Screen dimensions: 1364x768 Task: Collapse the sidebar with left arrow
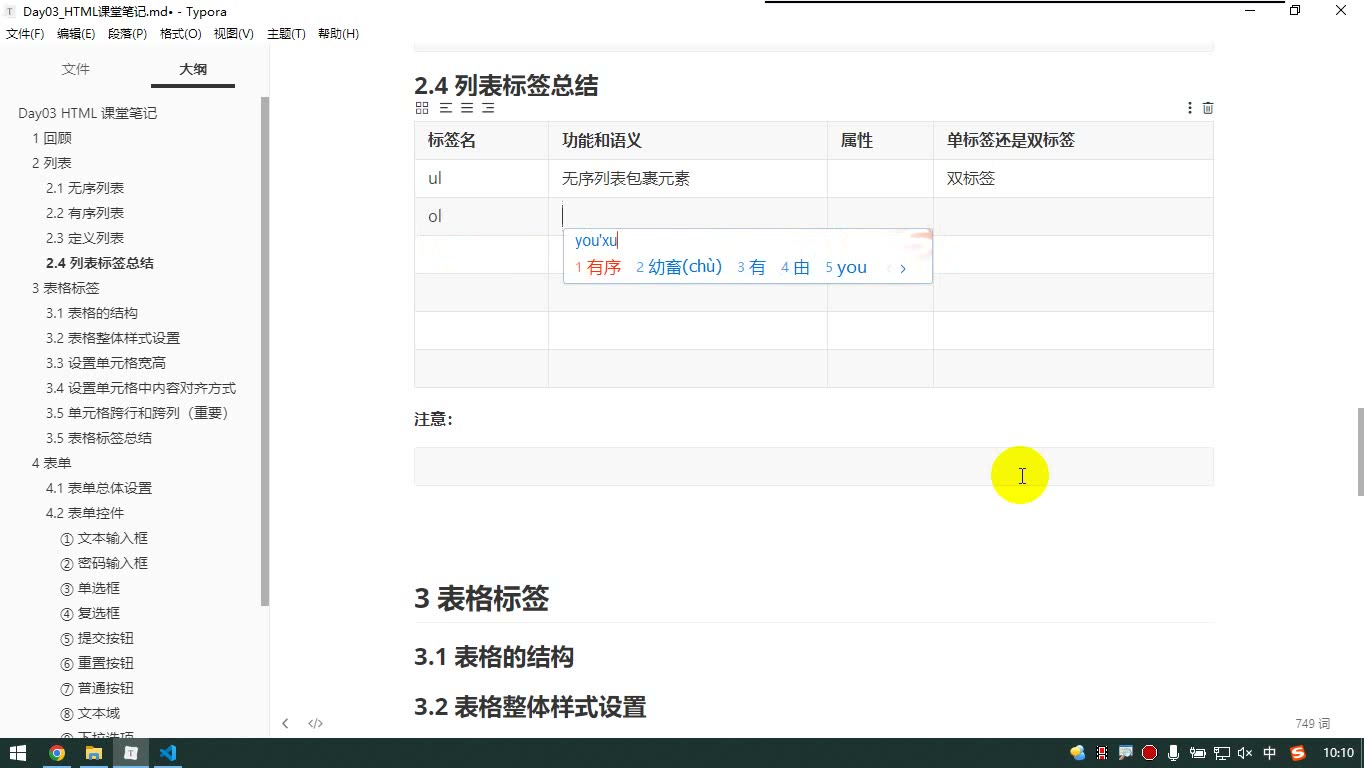(x=285, y=723)
